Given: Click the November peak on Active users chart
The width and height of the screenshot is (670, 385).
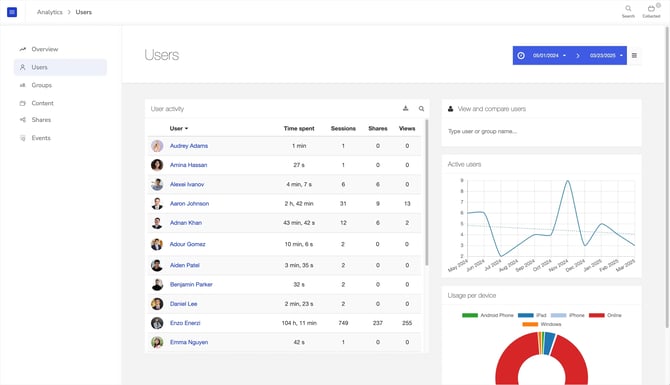Looking at the screenshot, I should pos(567,181).
